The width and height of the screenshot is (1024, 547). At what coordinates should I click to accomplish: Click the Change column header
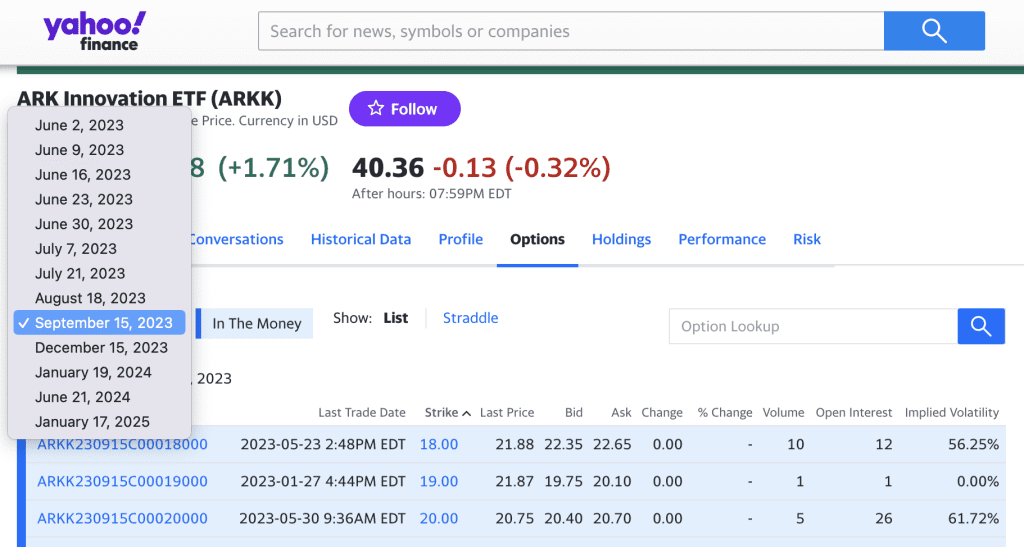662,413
